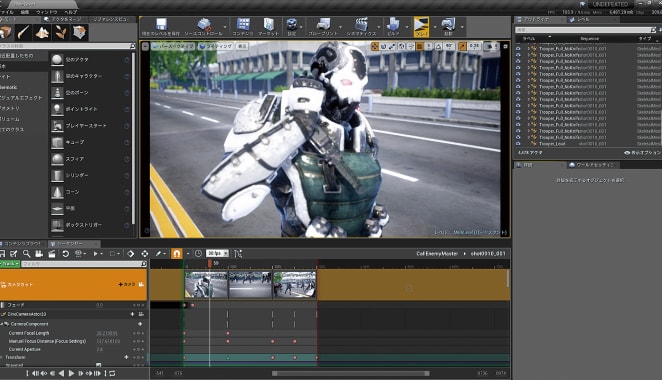Switch to the Content Browser tab
This screenshot has width=662, height=380.
(22, 244)
